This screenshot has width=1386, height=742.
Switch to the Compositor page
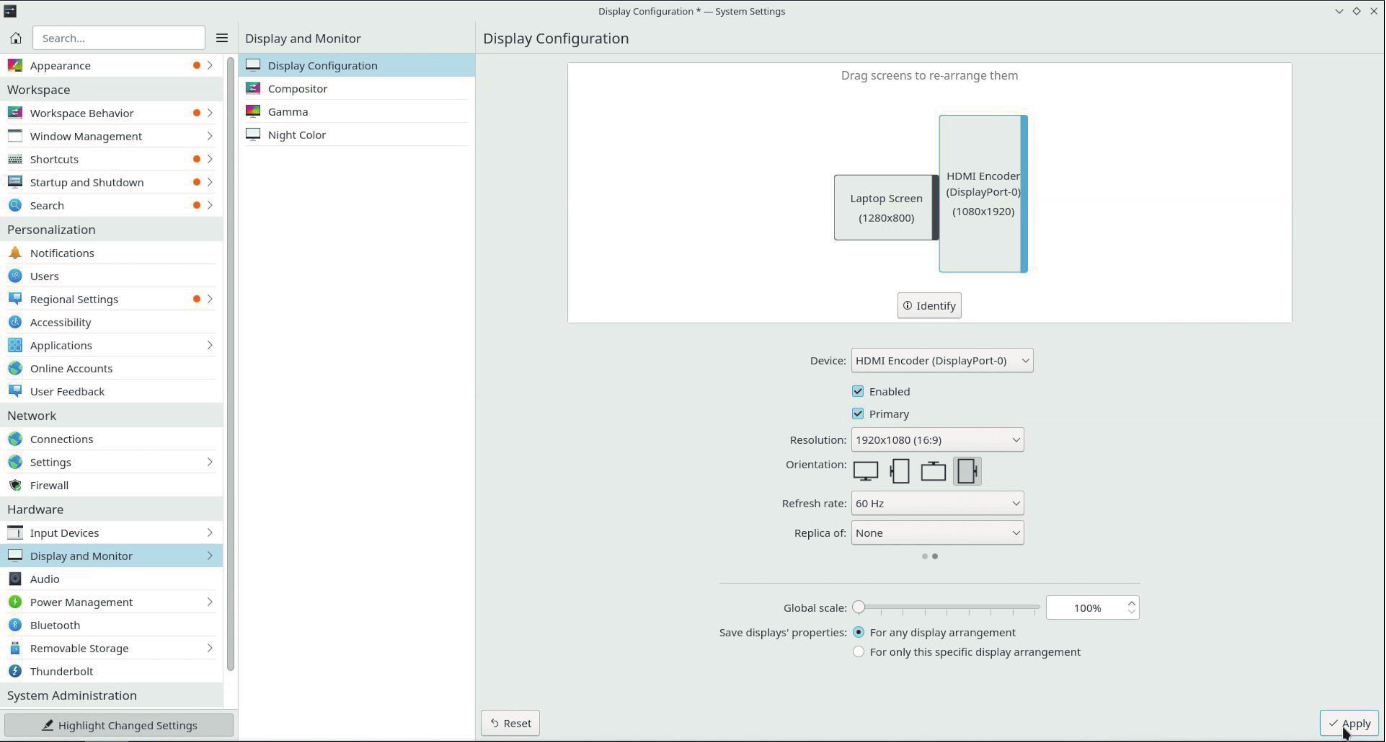click(298, 89)
